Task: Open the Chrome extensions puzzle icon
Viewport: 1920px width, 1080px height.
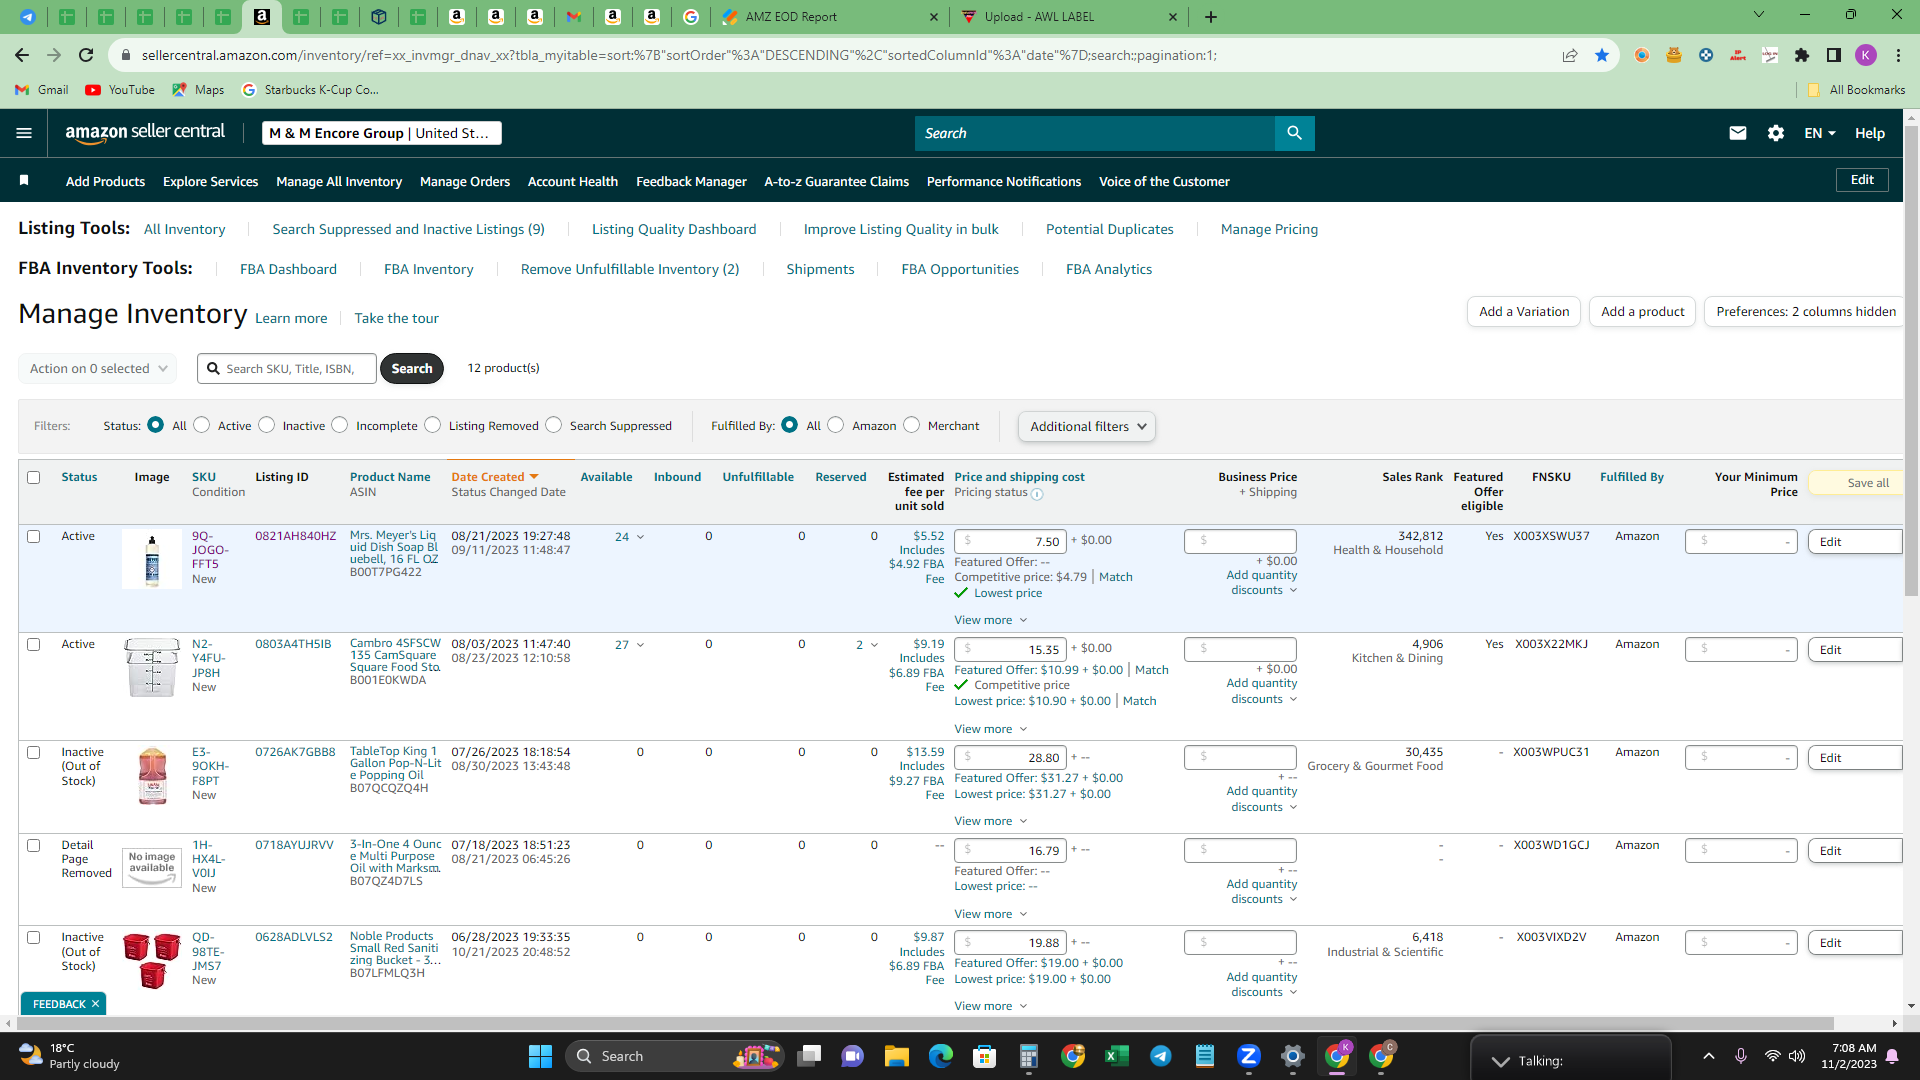Action: click(x=1802, y=55)
